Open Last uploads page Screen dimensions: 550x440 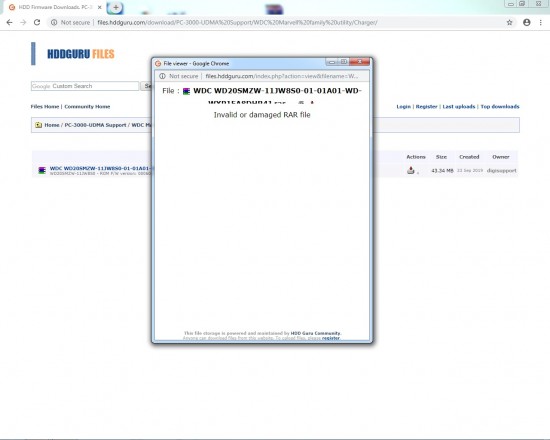coord(458,107)
